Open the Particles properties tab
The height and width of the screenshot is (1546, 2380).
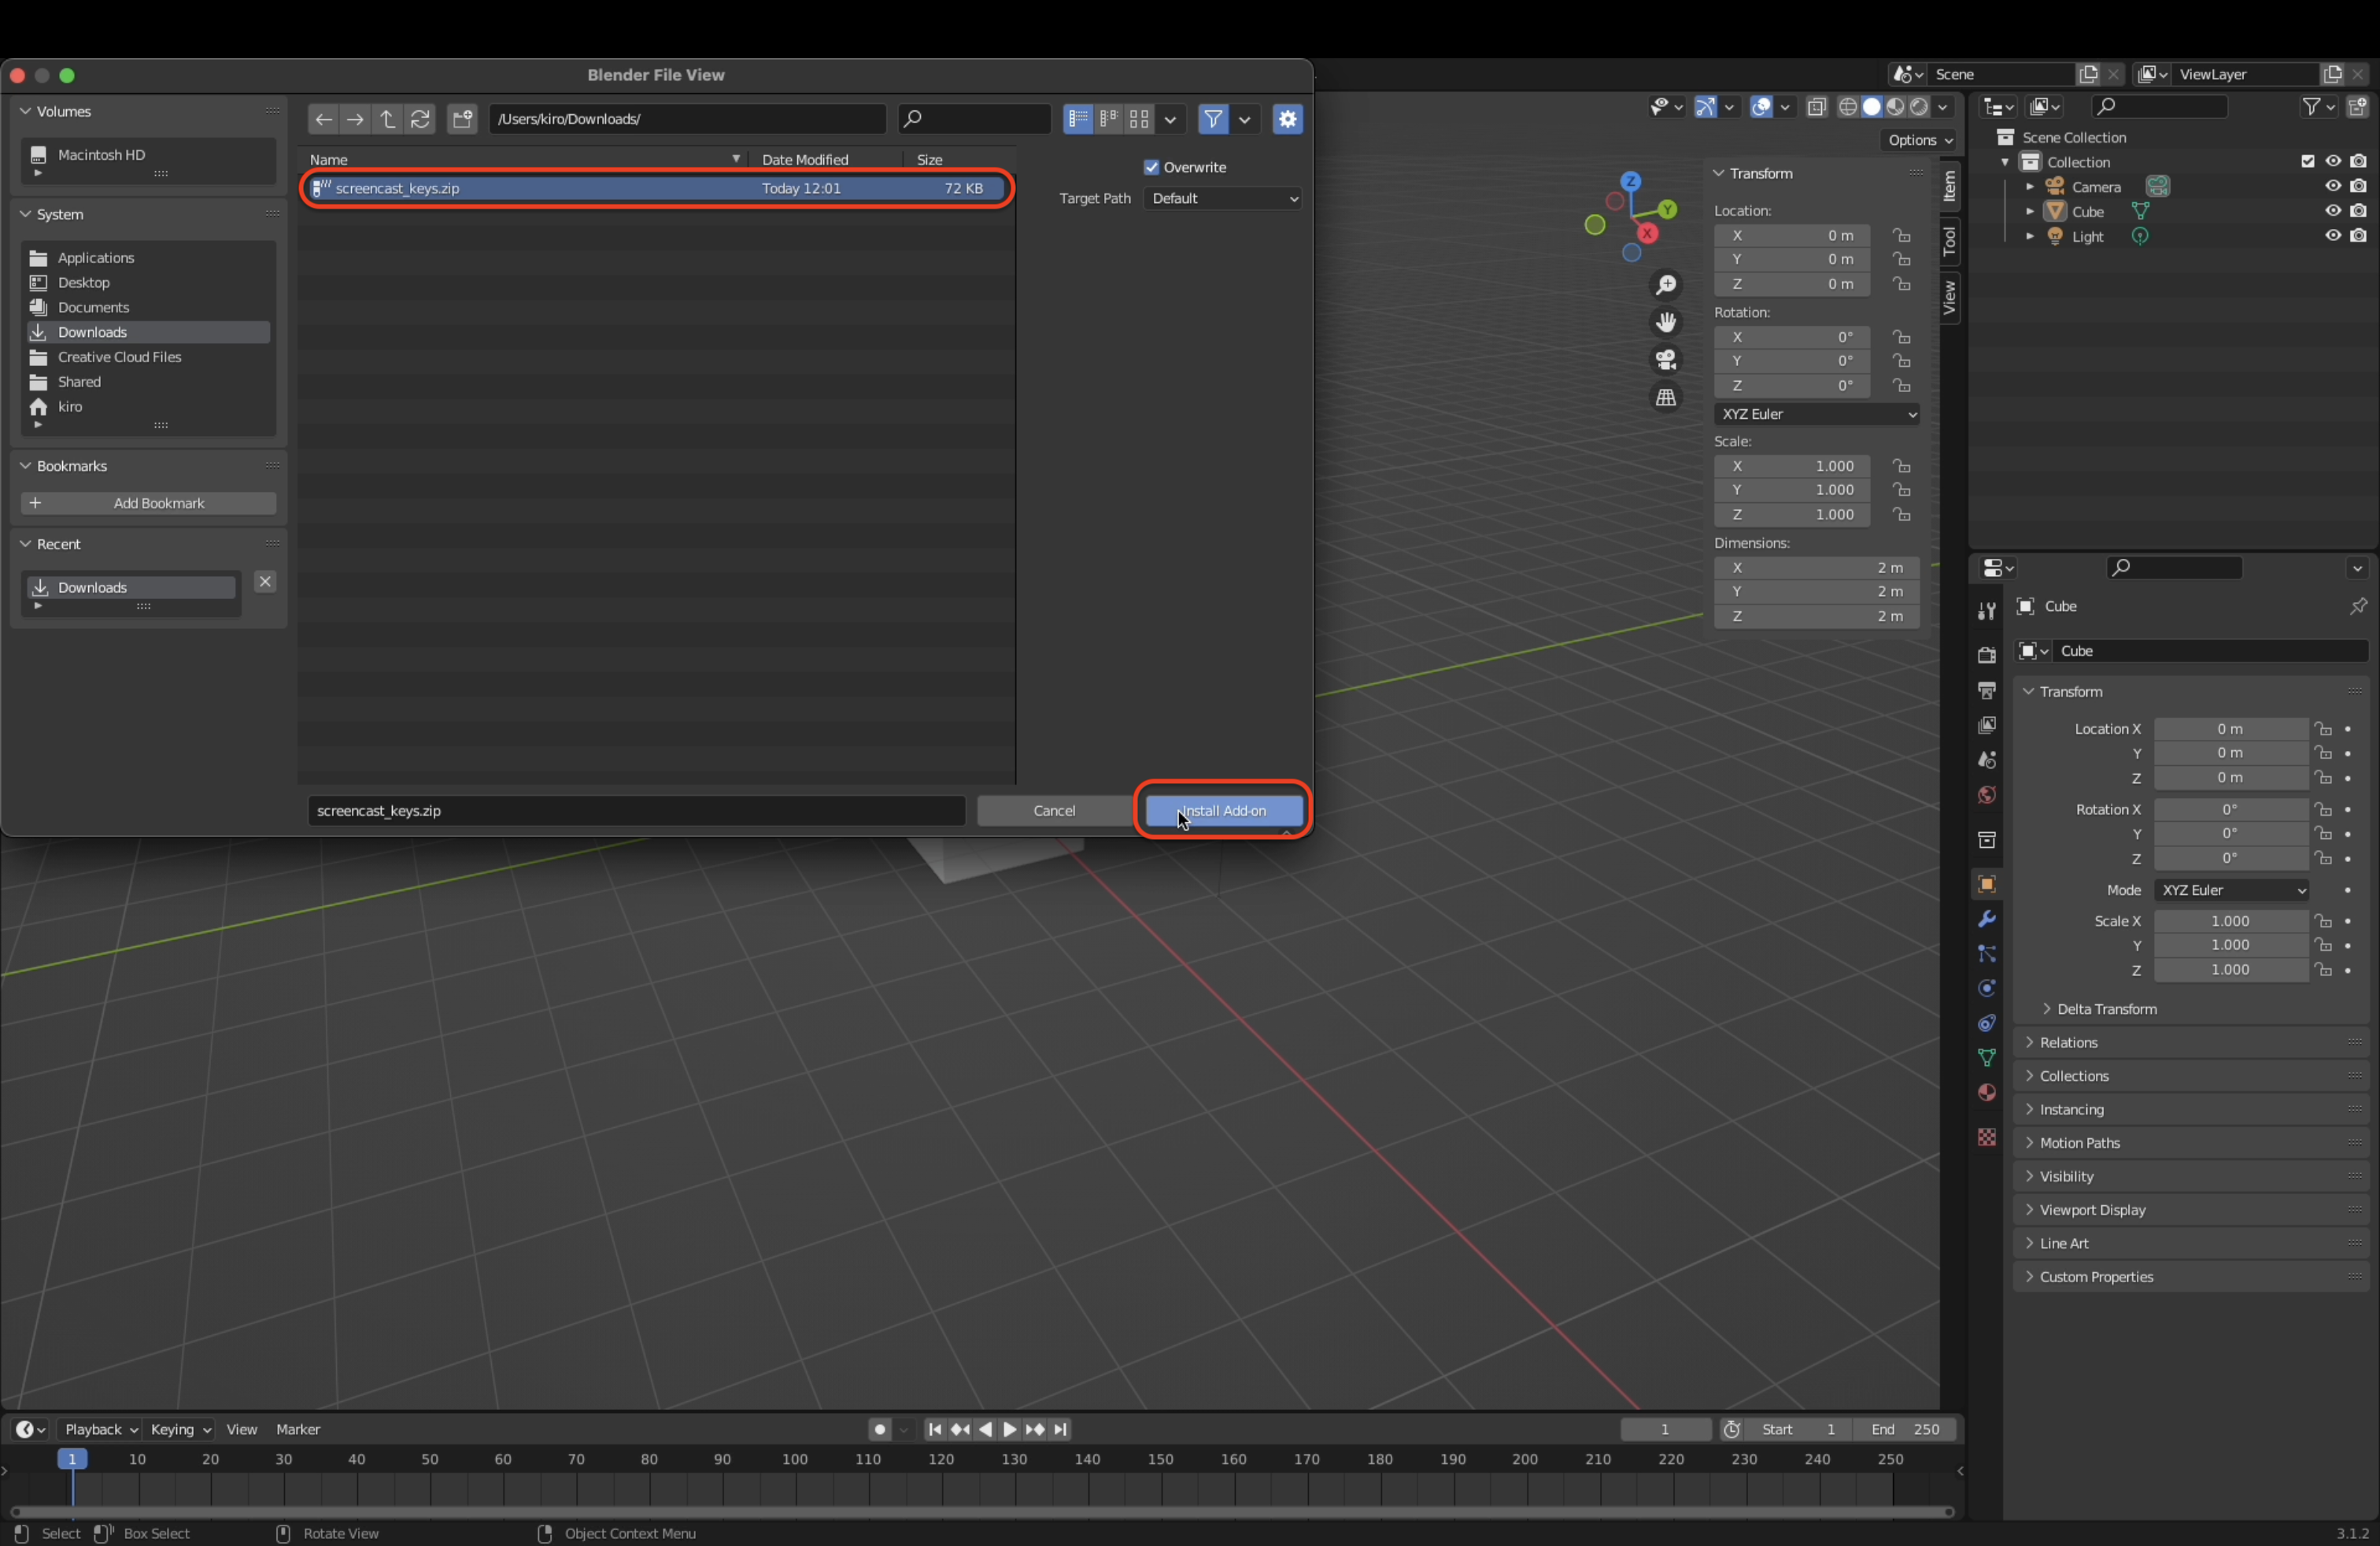coord(1987,954)
